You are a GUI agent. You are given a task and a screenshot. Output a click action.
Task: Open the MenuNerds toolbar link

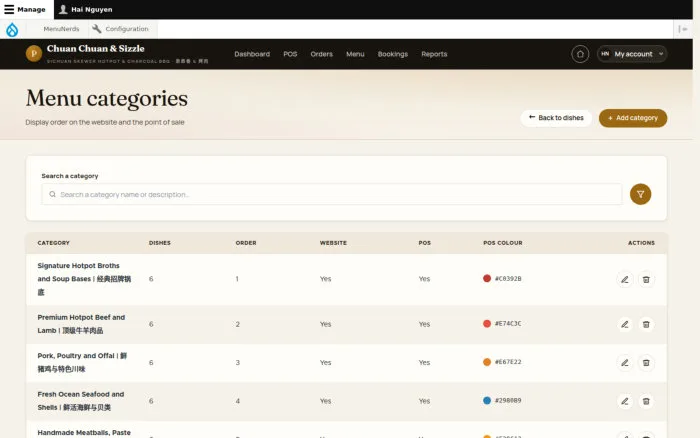click(61, 29)
